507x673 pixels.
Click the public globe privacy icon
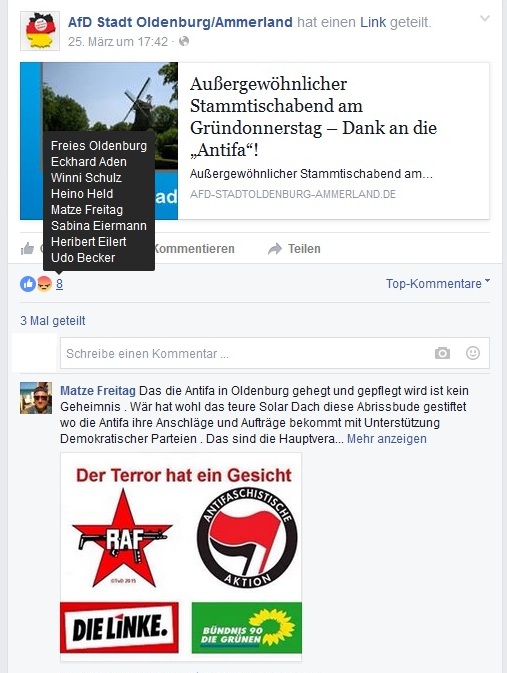coord(184,41)
